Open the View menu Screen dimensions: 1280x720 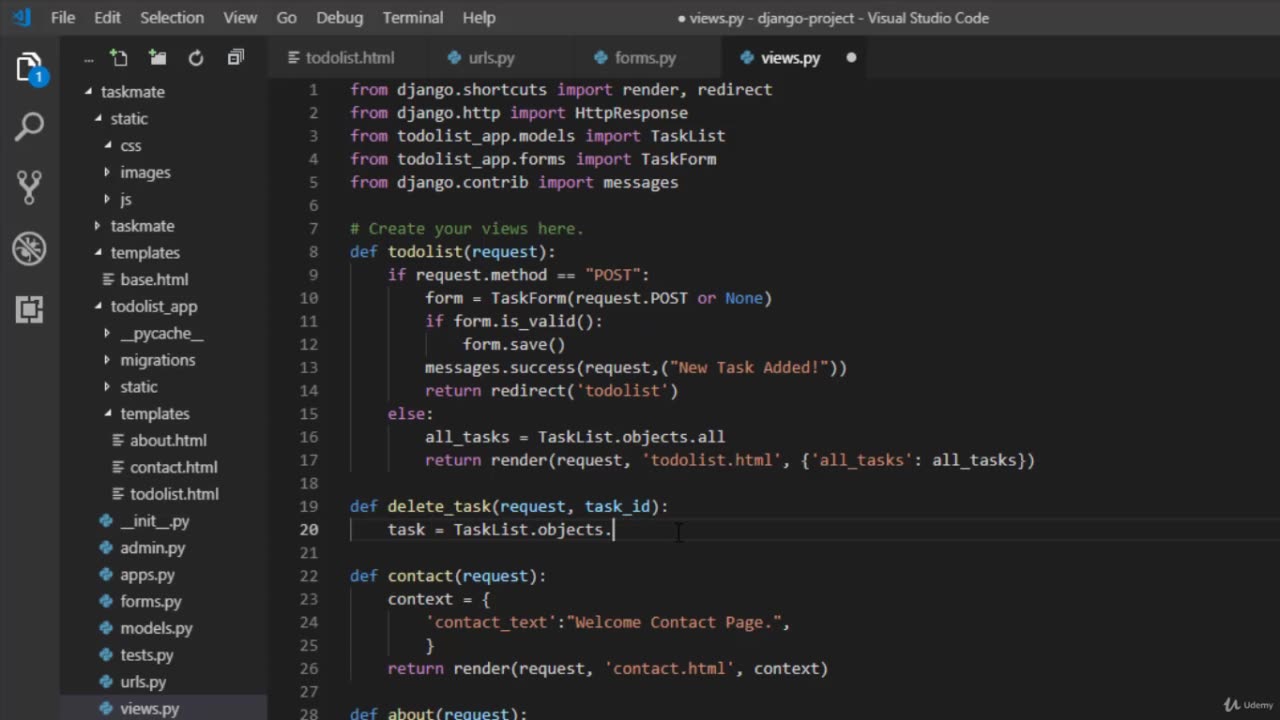(x=240, y=18)
